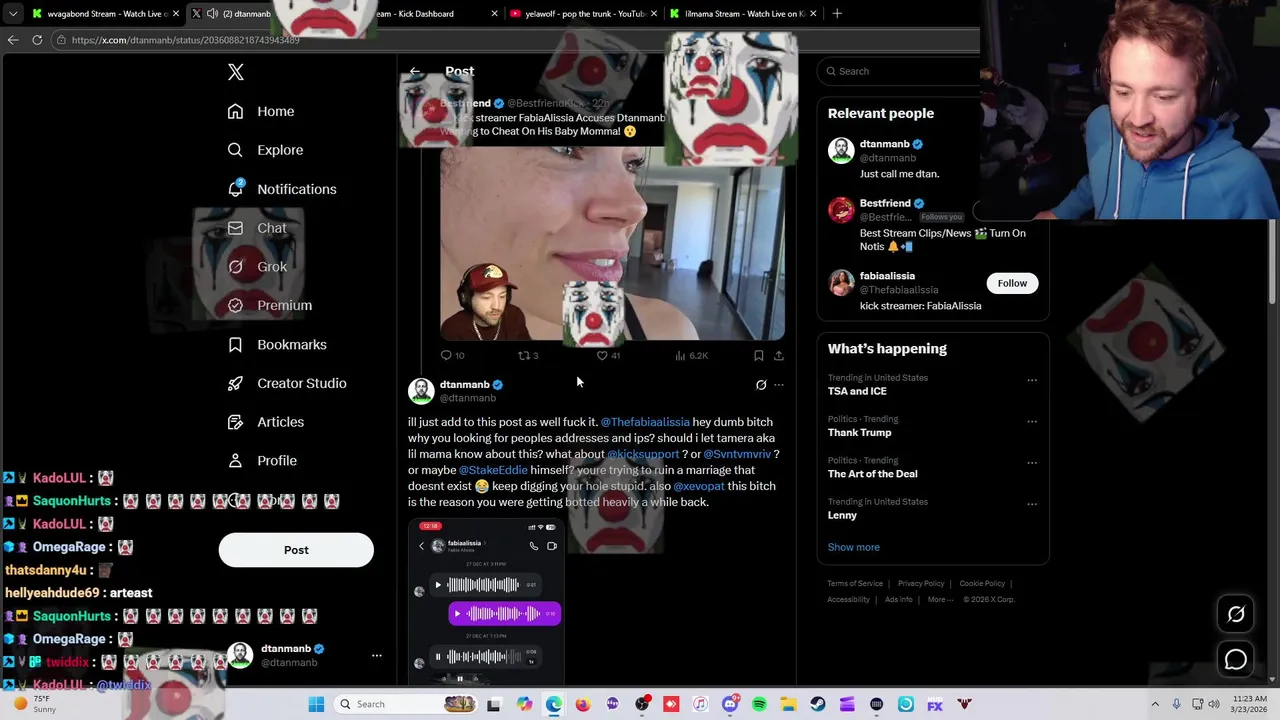Open @kicksupport mention link

pos(642,454)
